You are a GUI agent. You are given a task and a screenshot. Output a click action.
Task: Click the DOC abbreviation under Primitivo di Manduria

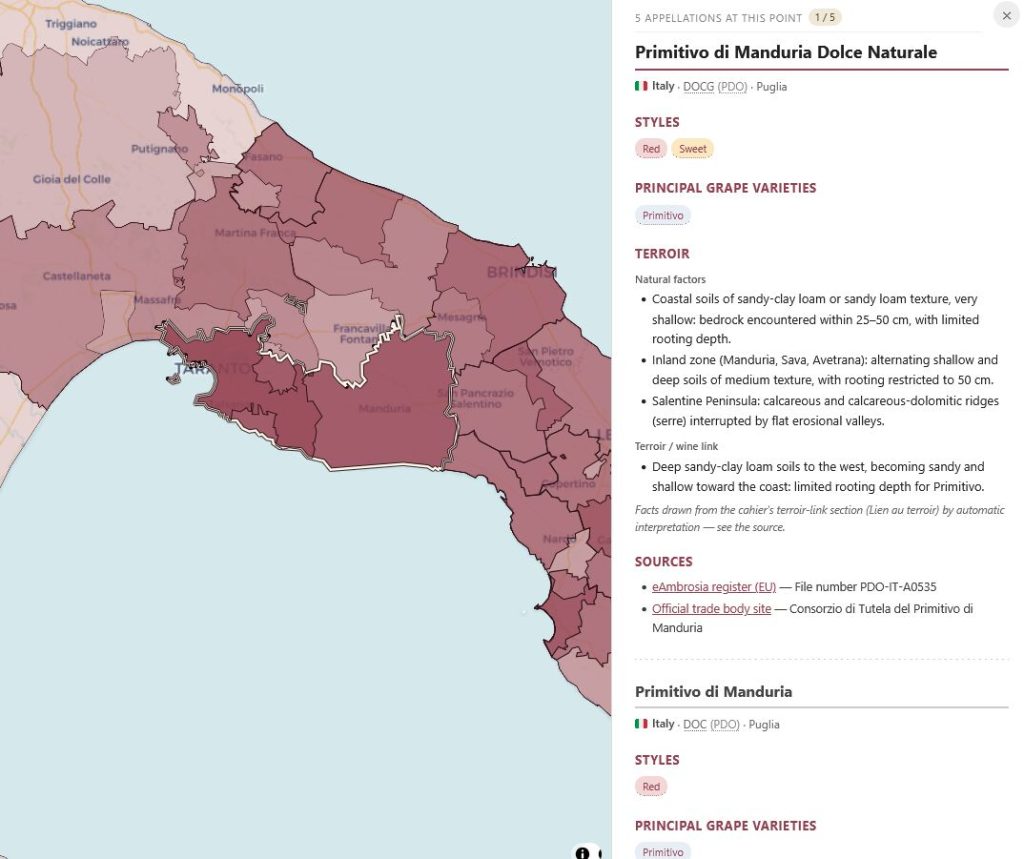click(695, 724)
